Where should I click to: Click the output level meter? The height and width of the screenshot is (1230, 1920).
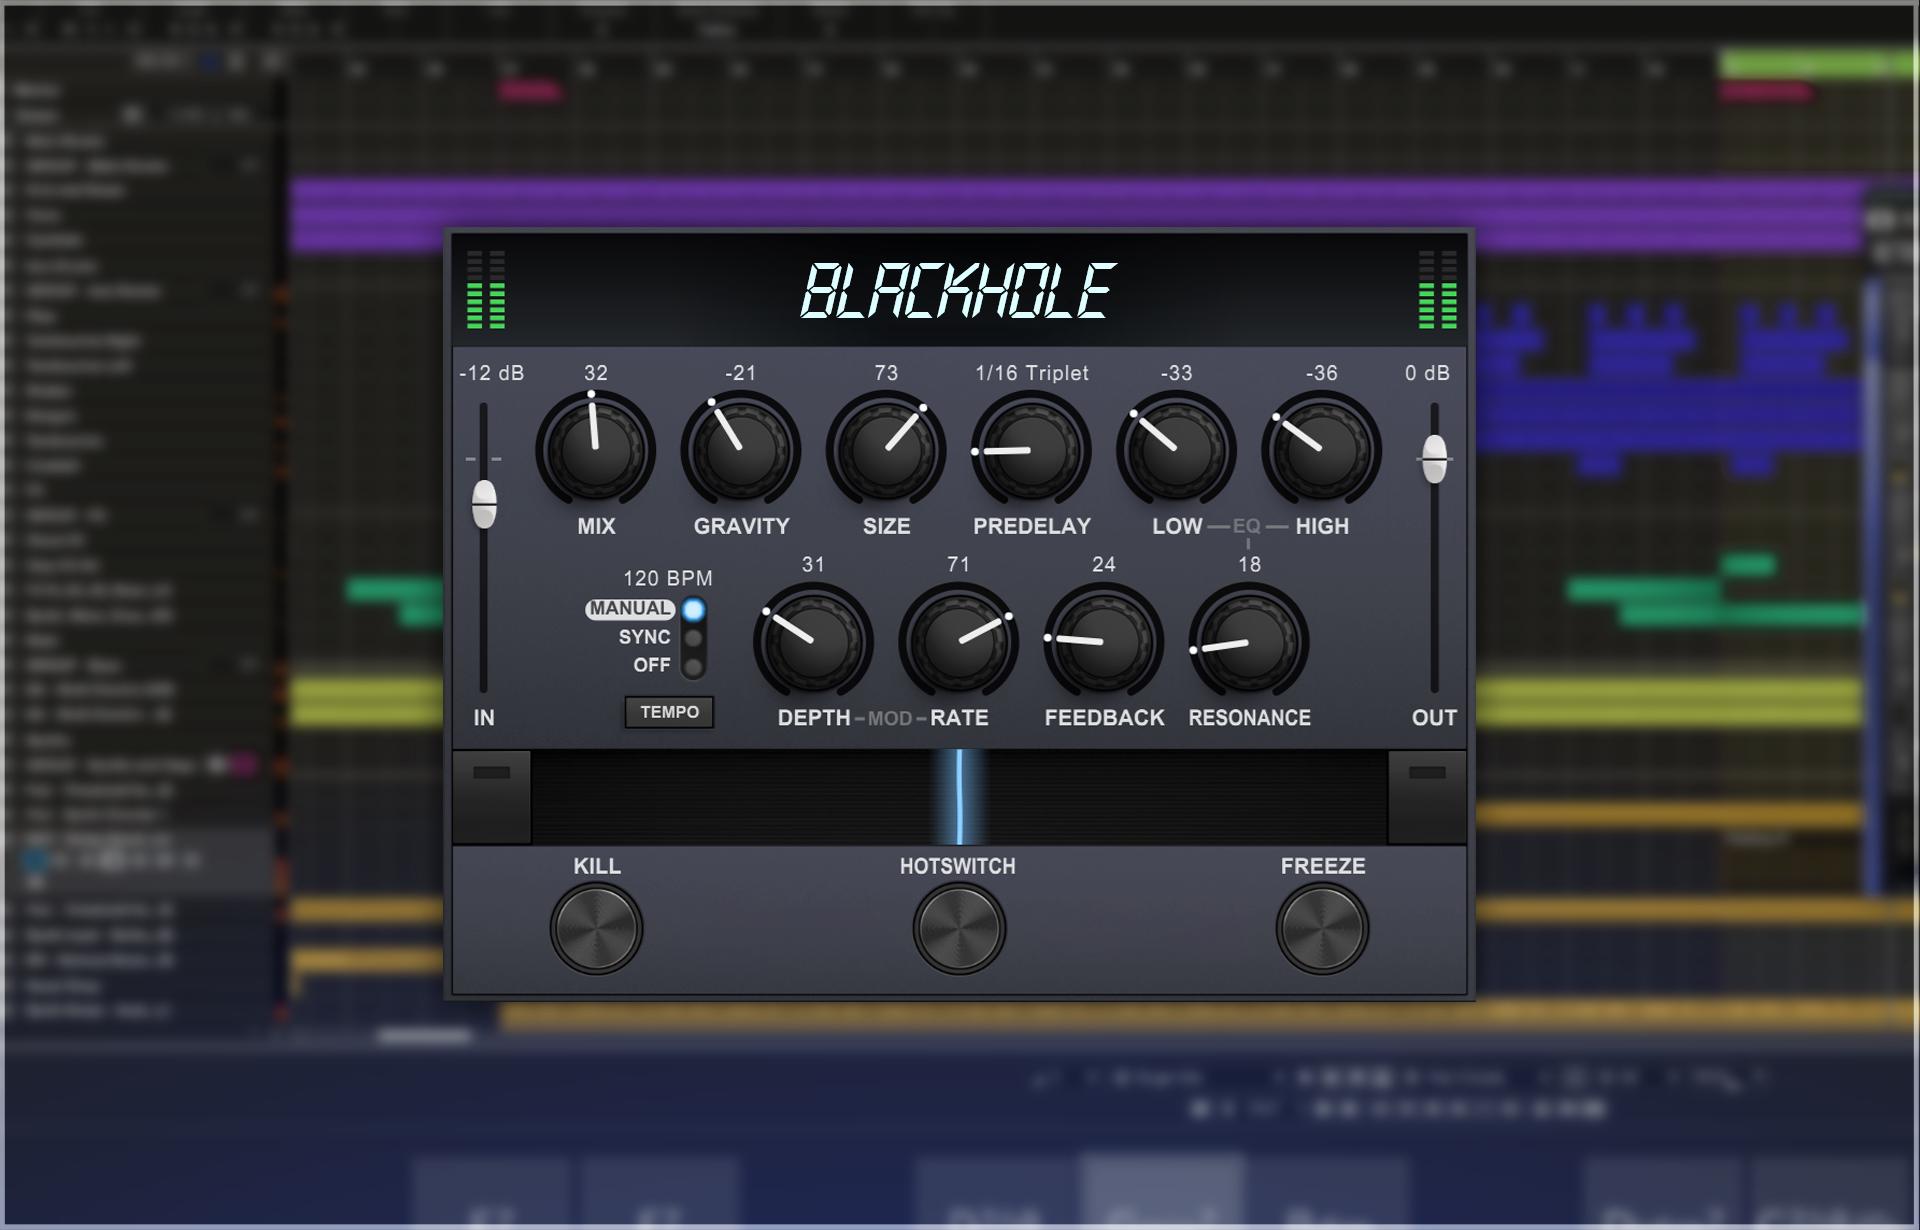pyautogui.click(x=1438, y=290)
